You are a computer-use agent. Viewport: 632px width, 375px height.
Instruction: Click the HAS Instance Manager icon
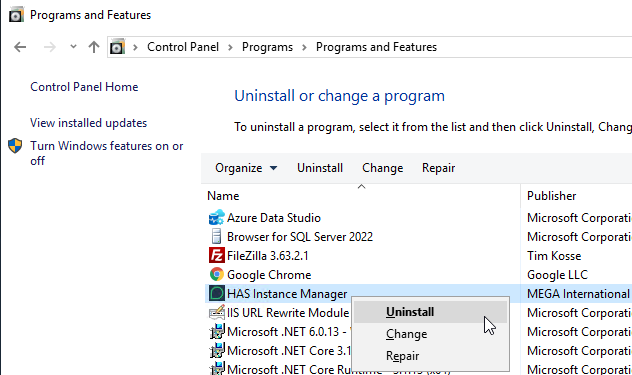point(216,294)
